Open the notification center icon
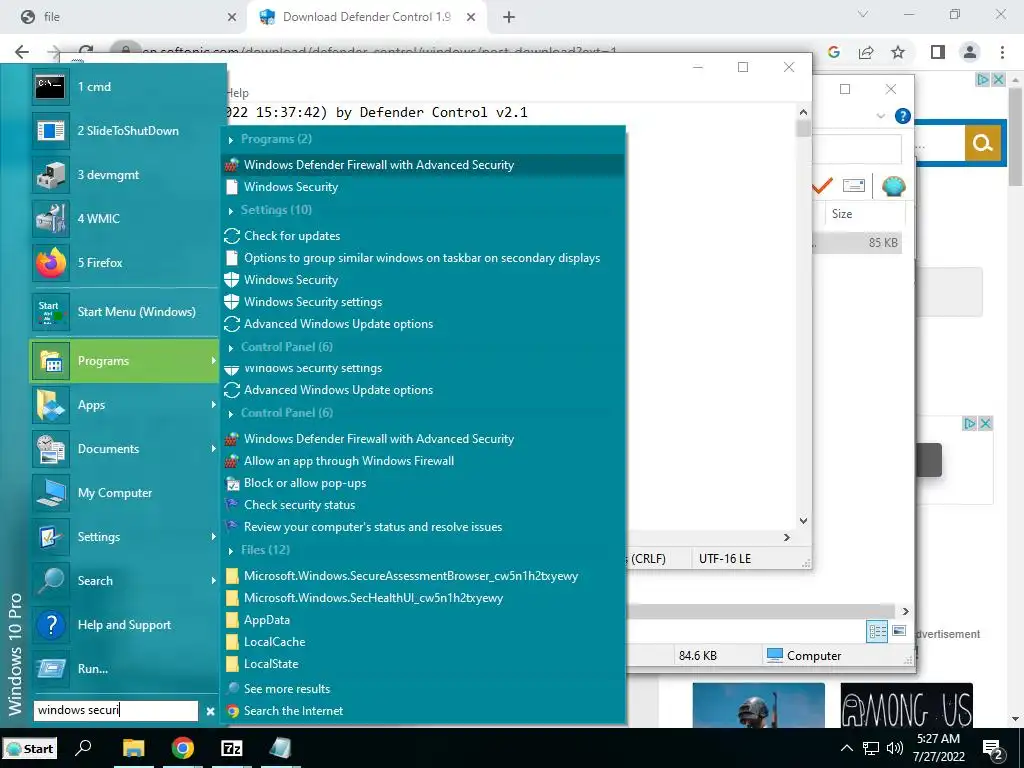The width and height of the screenshot is (1024, 768). point(993,750)
